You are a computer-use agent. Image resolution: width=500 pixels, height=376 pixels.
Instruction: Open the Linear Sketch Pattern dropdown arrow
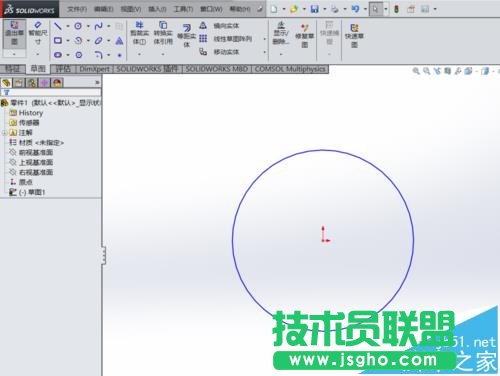pyautogui.click(x=265, y=39)
